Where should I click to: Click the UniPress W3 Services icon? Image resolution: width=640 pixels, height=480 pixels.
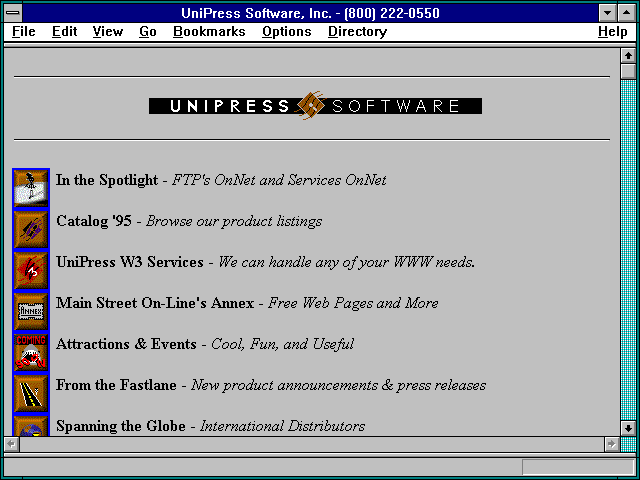click(x=31, y=270)
